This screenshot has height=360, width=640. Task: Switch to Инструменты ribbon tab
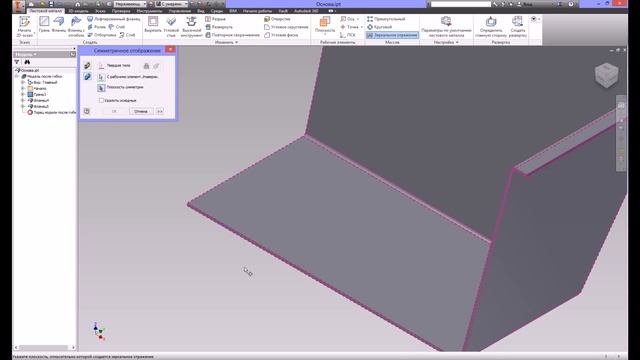[x=149, y=11]
